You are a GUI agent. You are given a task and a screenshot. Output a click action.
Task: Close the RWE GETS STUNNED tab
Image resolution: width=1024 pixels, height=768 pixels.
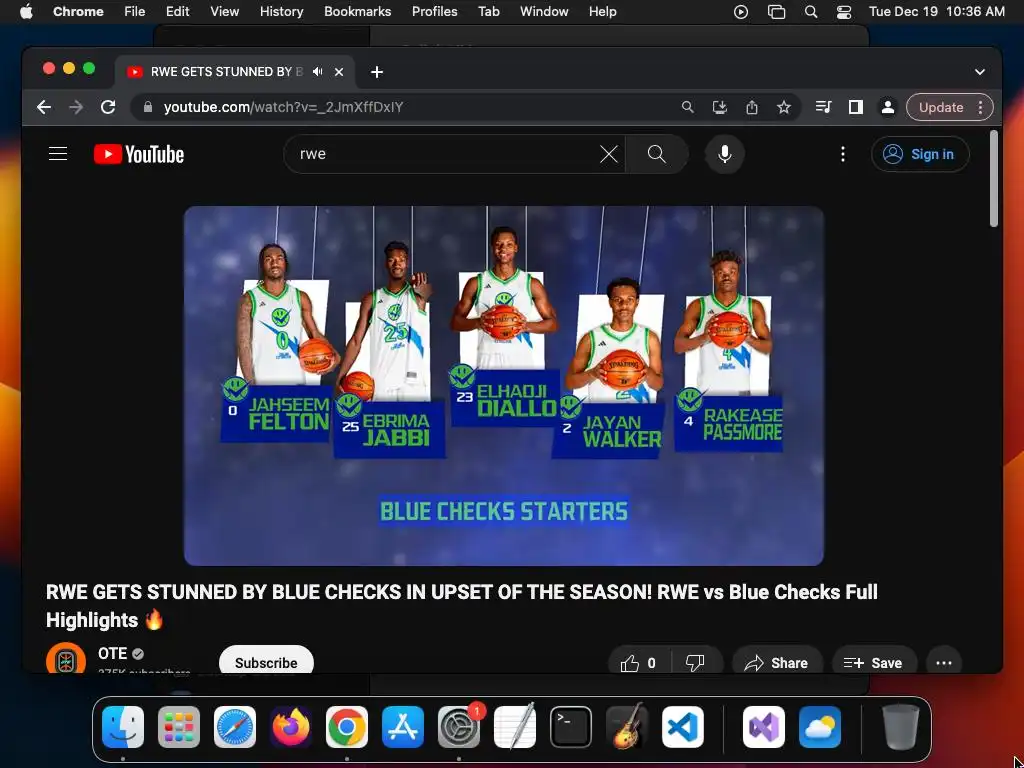[x=339, y=72]
